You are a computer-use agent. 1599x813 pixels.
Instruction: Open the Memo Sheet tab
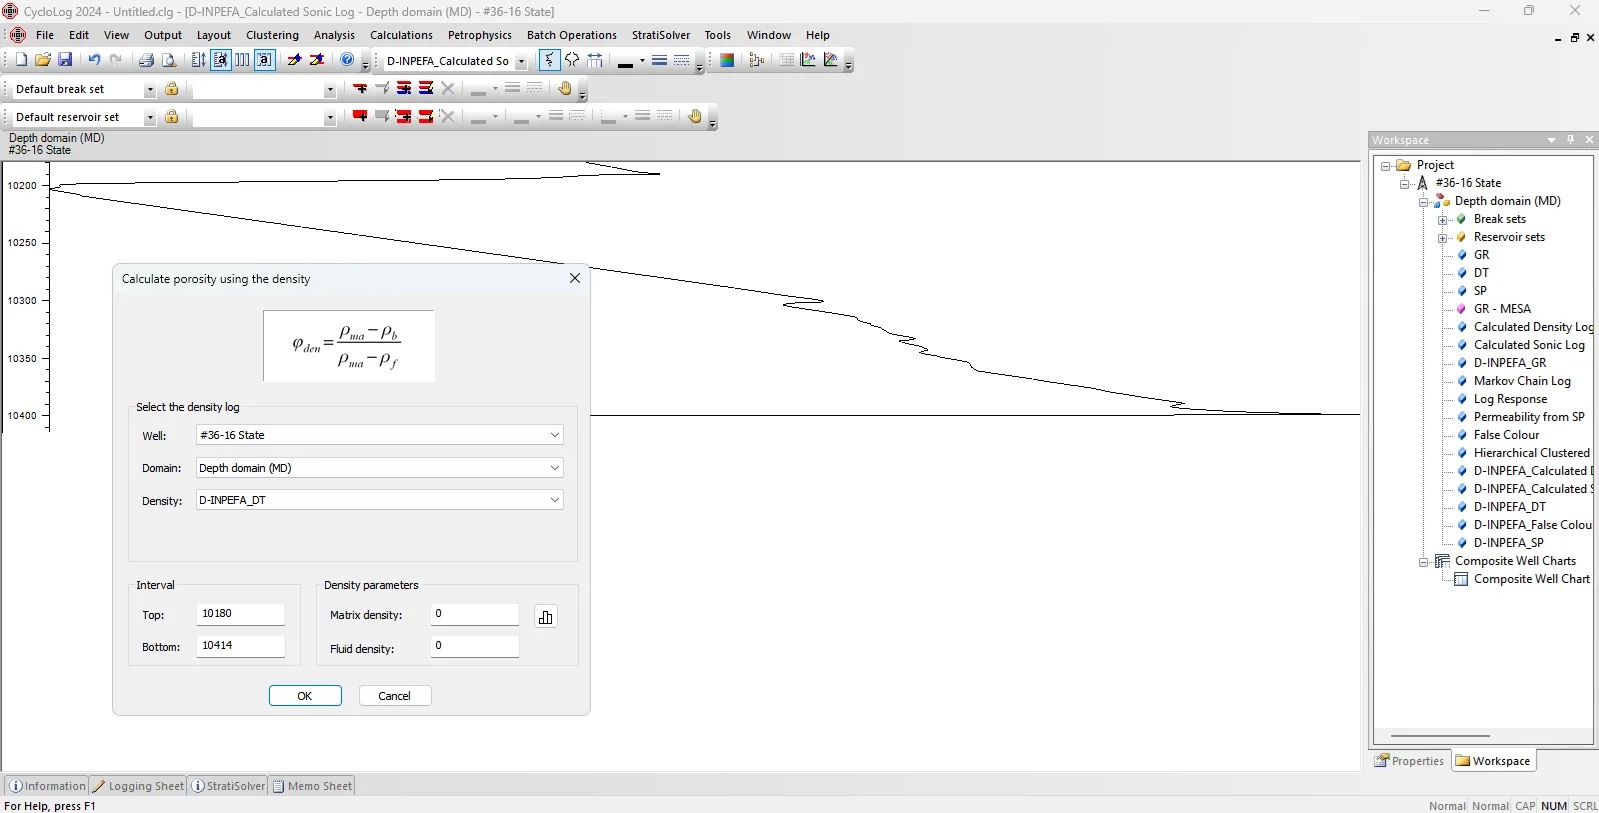pyautogui.click(x=313, y=786)
